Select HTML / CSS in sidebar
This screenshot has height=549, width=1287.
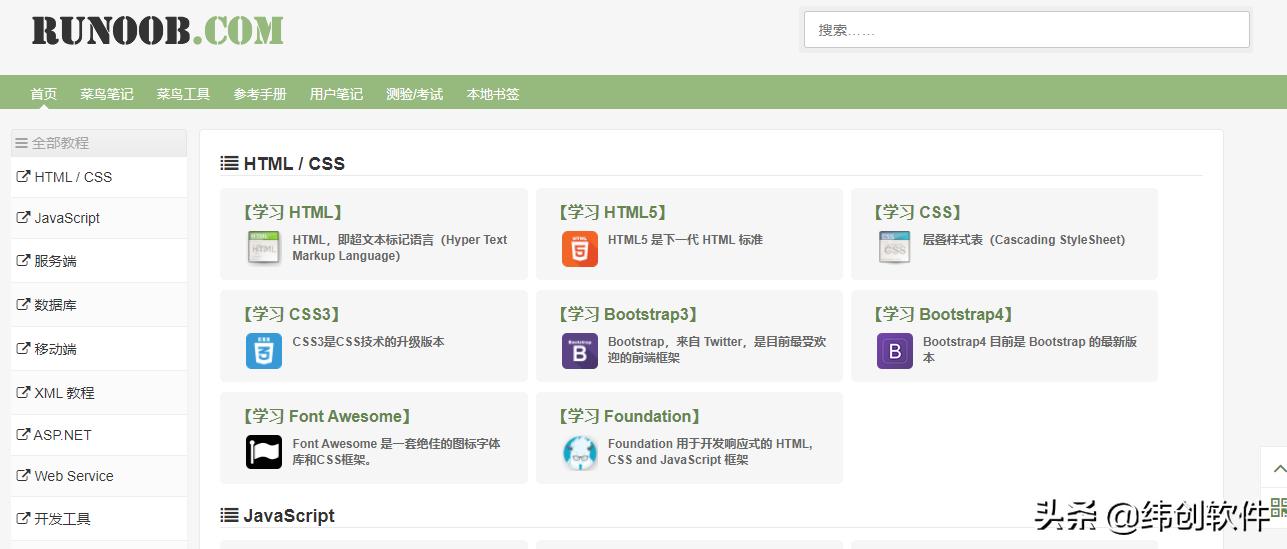(99, 177)
